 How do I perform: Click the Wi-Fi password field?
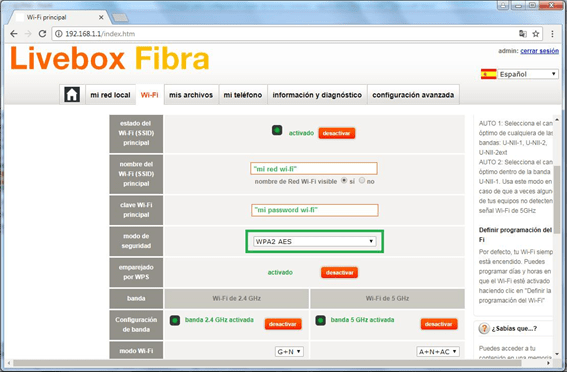(x=315, y=210)
